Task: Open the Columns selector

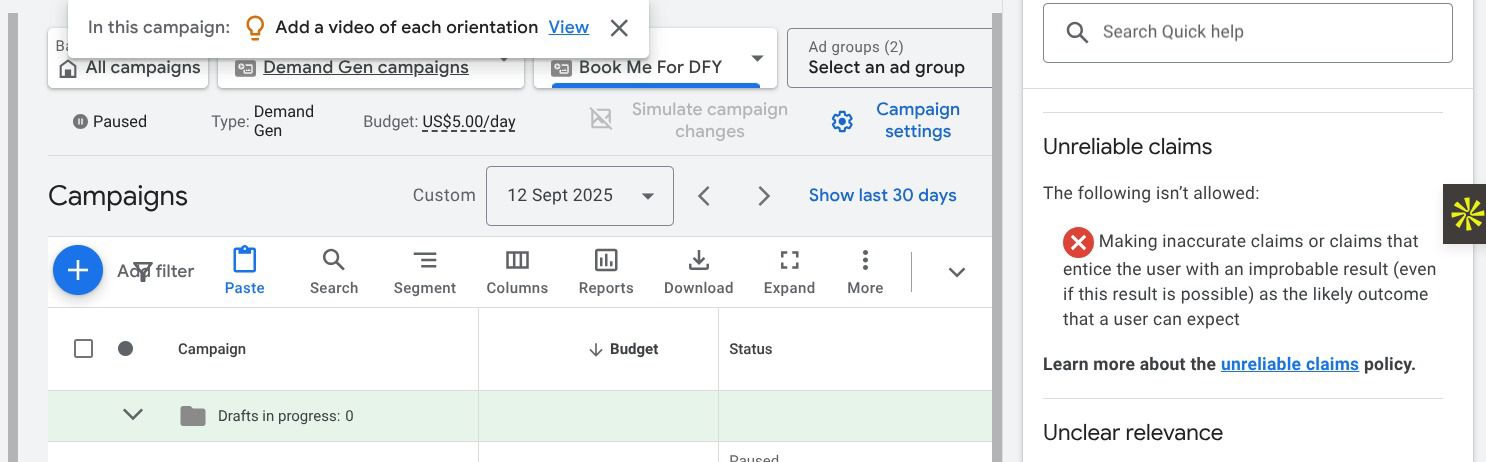Action: click(x=517, y=271)
